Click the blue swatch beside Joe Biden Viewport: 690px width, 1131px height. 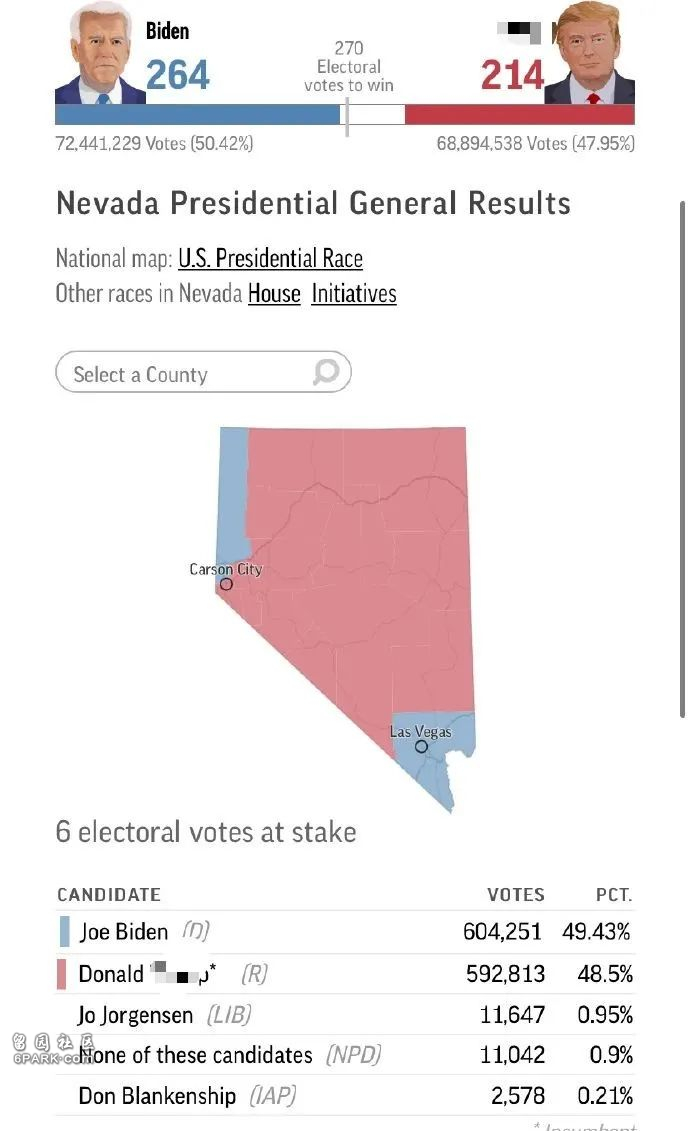[64, 932]
